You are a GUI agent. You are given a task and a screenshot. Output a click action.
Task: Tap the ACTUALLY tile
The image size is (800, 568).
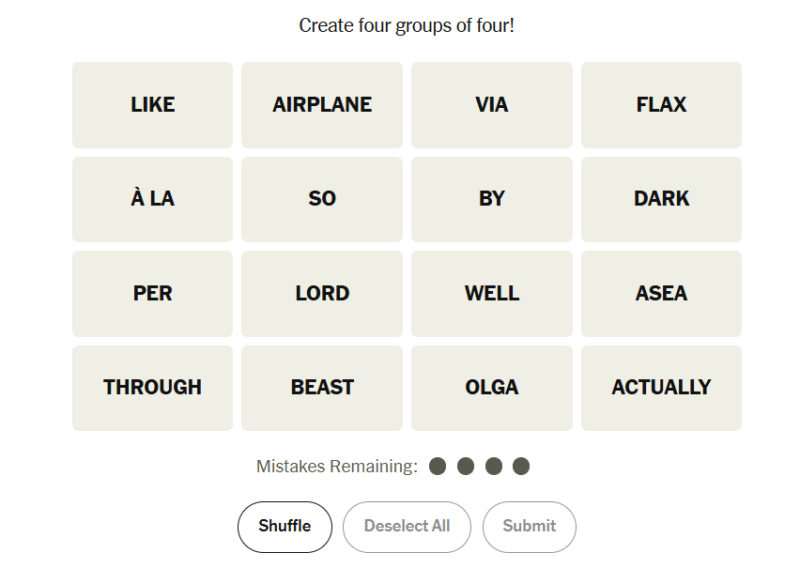[x=661, y=388]
